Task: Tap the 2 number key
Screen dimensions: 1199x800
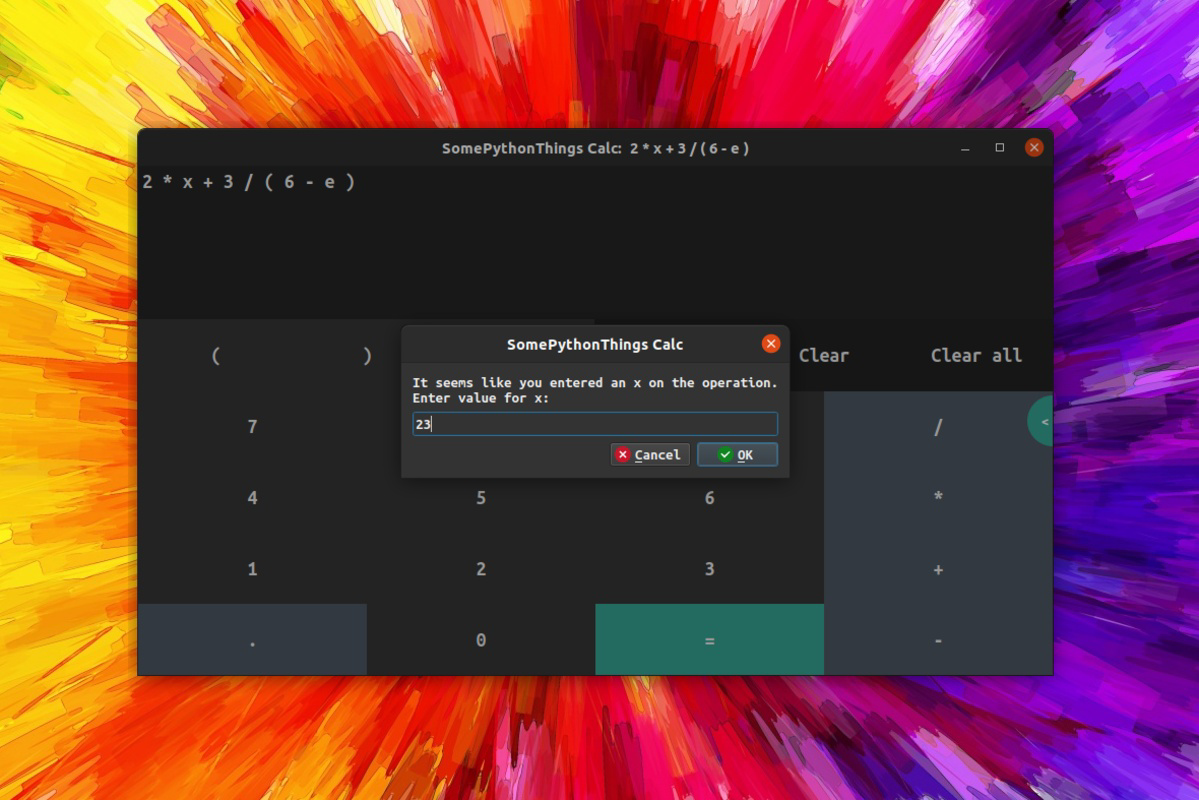Action: coord(481,569)
